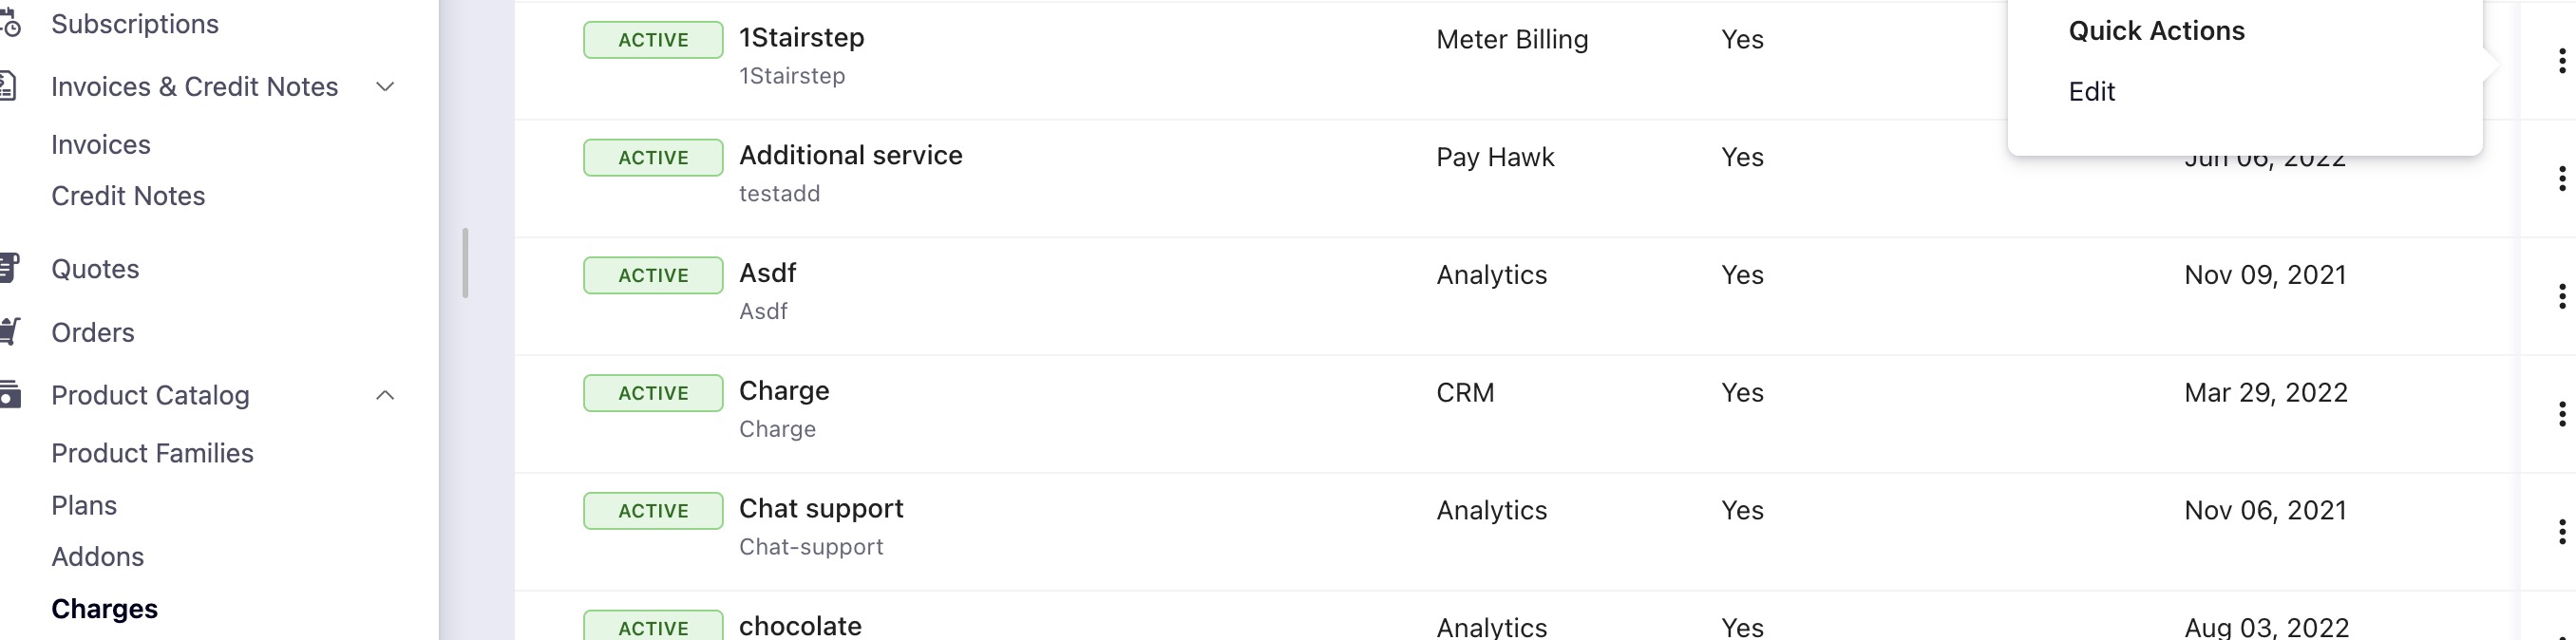
Task: Go to Plans in the sidebar
Action: coord(84,506)
